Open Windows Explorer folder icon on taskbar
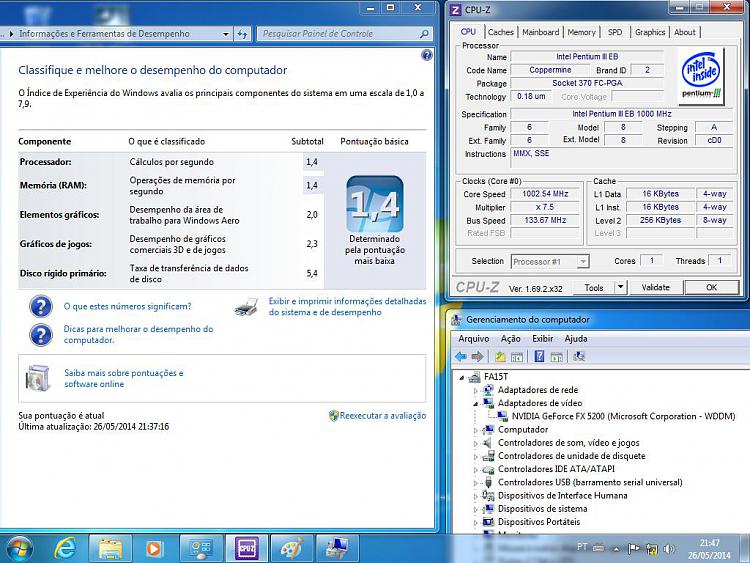The width and height of the screenshot is (750, 563). pos(110,548)
